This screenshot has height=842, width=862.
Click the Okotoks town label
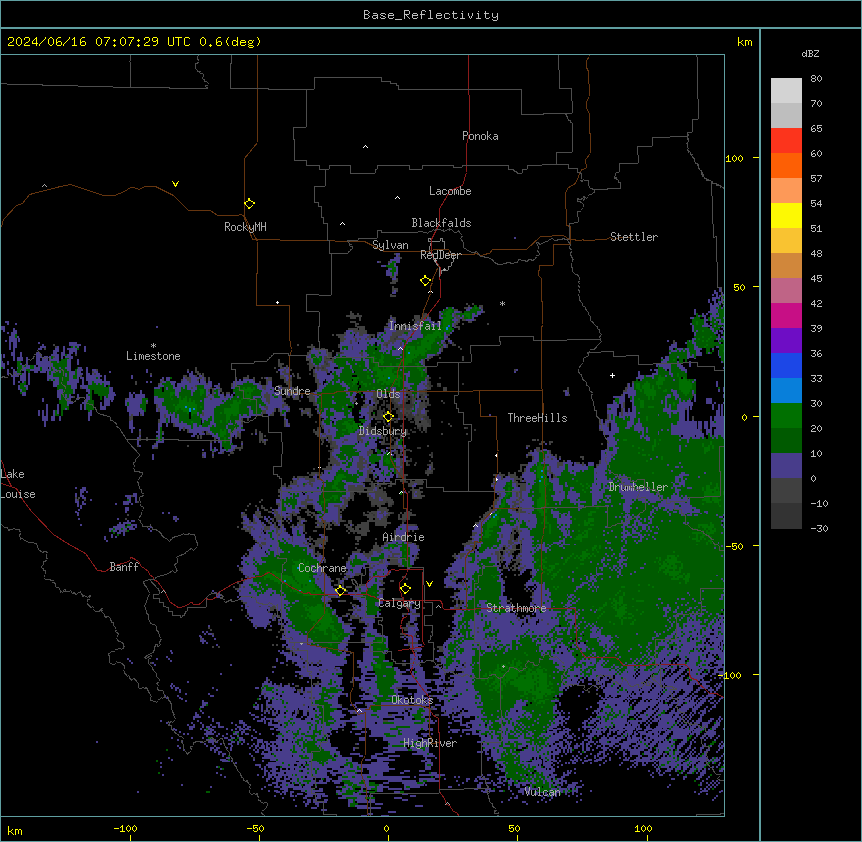(x=412, y=700)
